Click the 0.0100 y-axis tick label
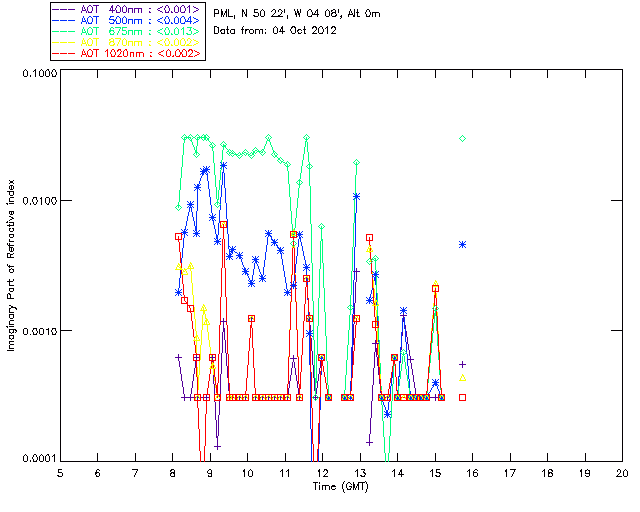 39,200
